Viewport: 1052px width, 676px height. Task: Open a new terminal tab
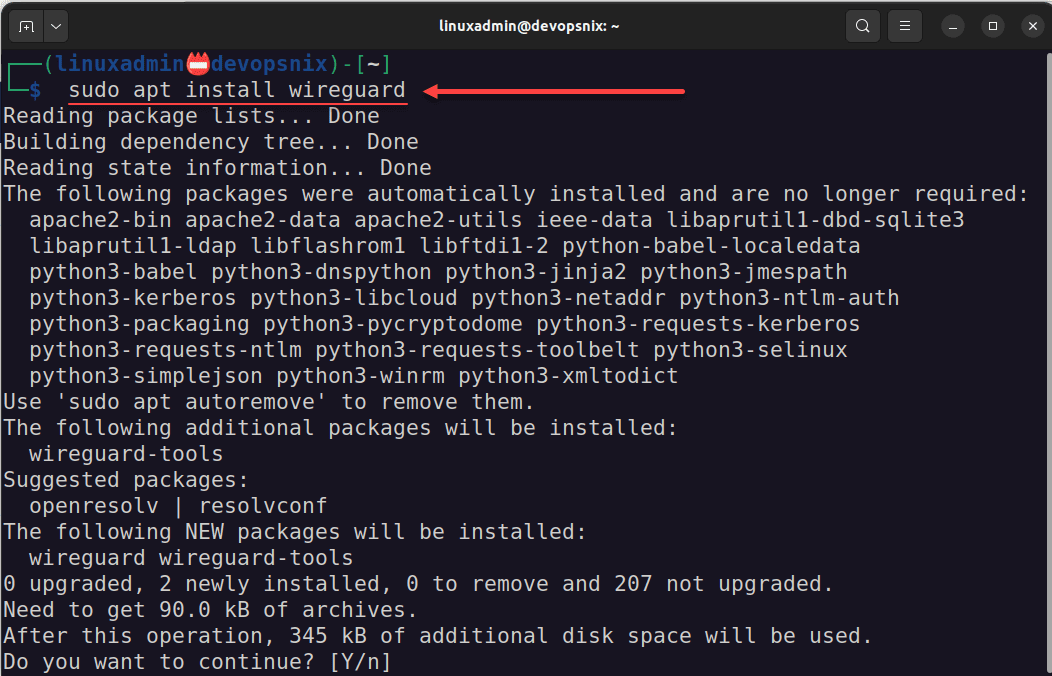tap(26, 25)
